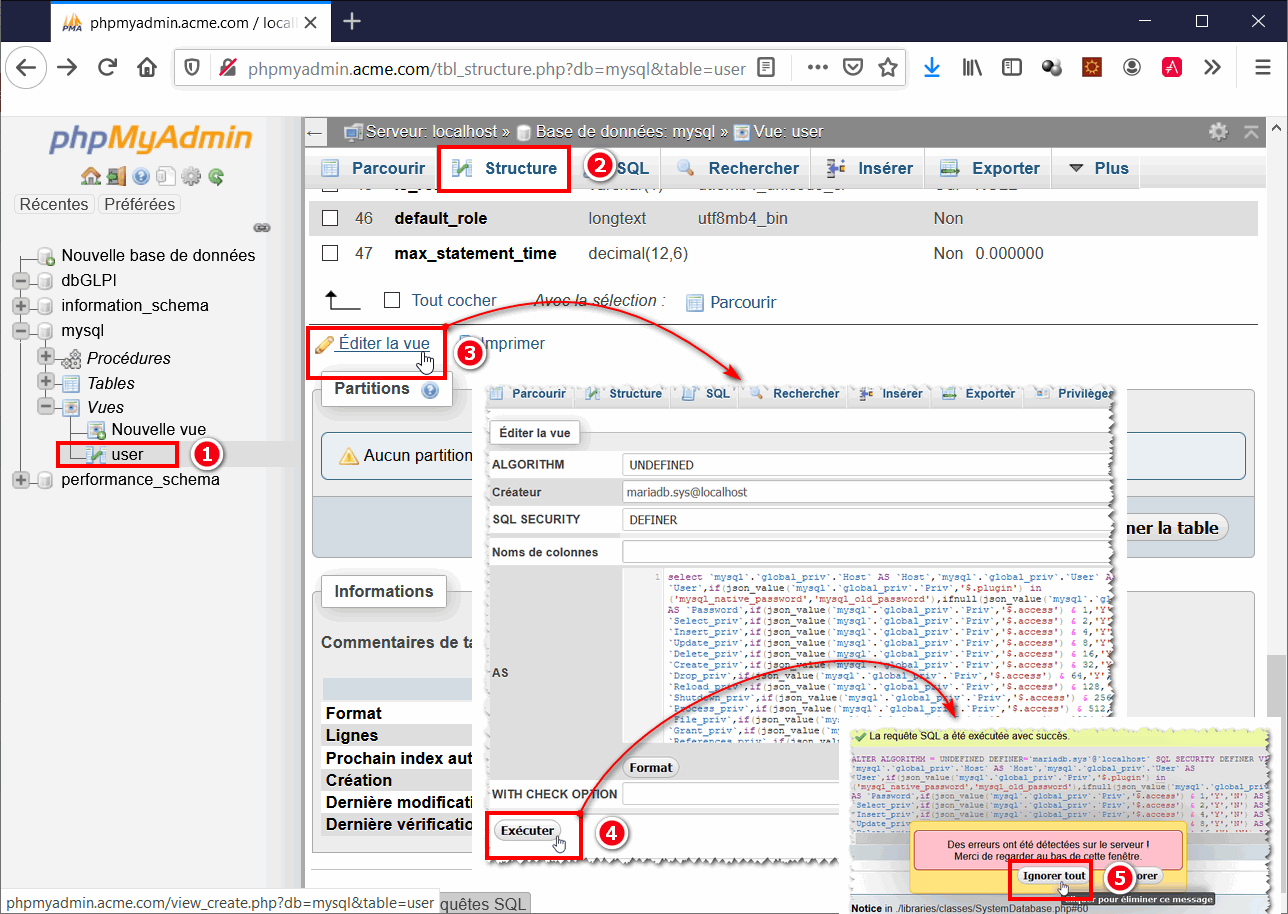
Task: Show site security info via crossed padlock
Action: click(x=227, y=67)
